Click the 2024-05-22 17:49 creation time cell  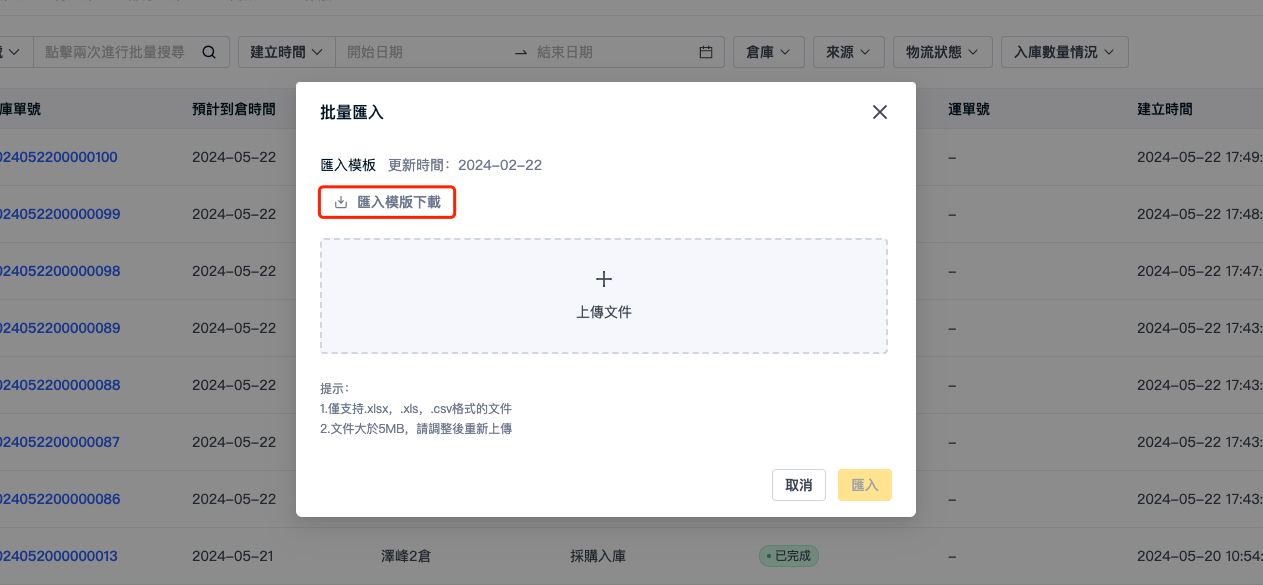(1200, 157)
